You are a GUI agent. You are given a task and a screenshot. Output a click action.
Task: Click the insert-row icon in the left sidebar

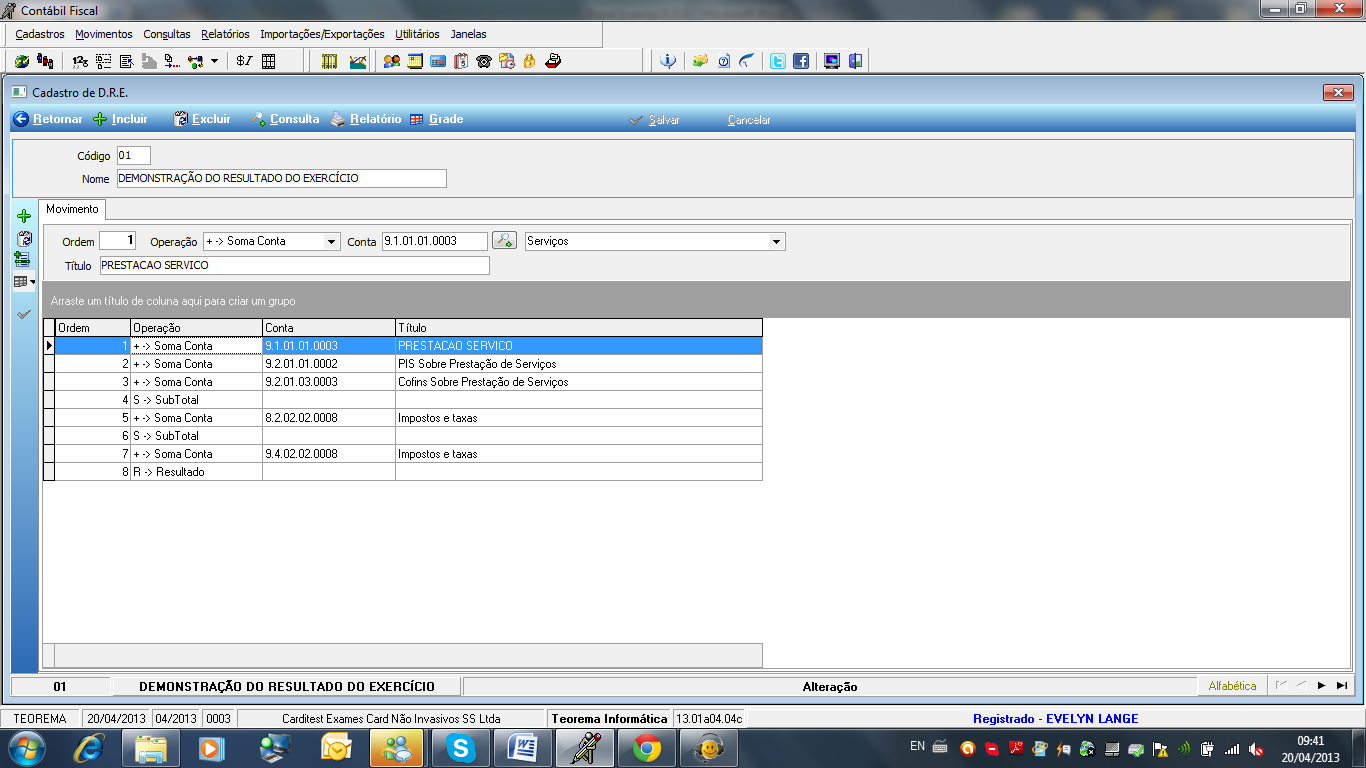pos(22,260)
